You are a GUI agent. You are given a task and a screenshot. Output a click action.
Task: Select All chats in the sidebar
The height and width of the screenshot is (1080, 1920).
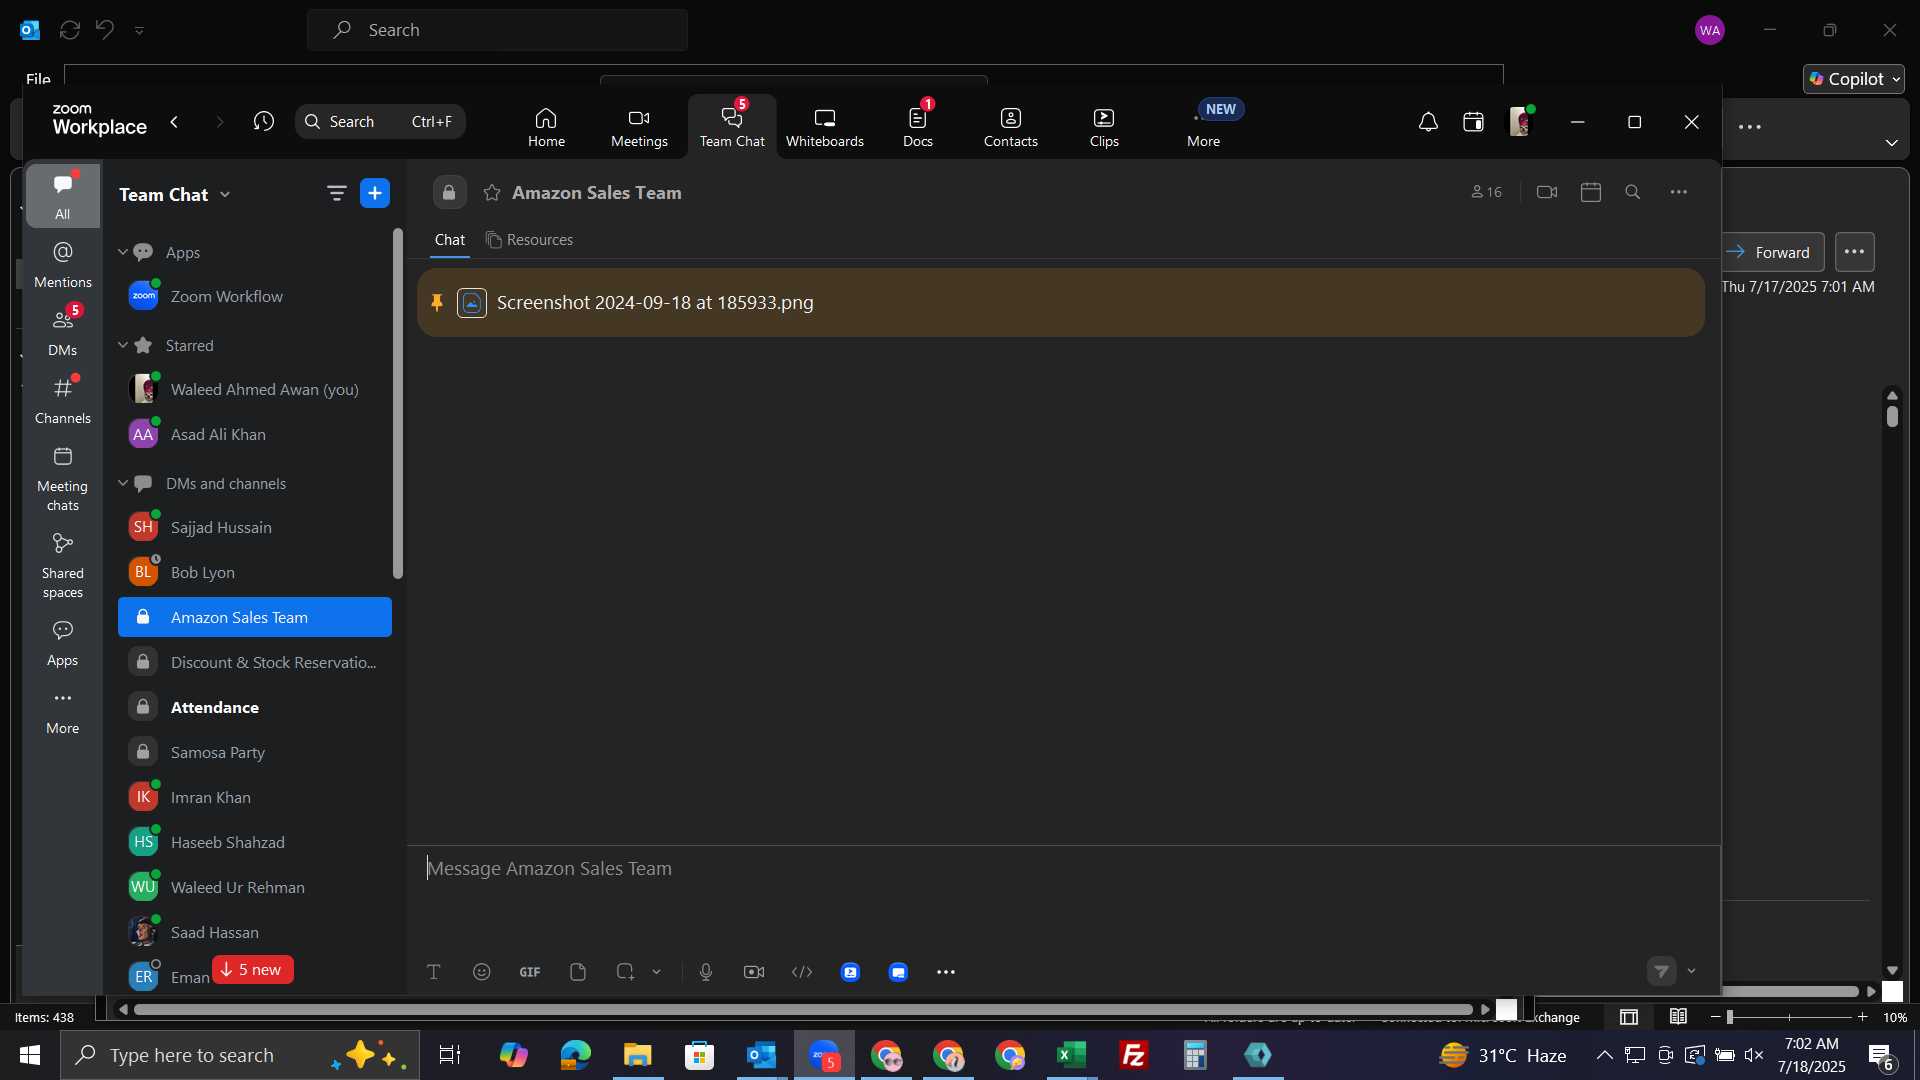click(62, 196)
